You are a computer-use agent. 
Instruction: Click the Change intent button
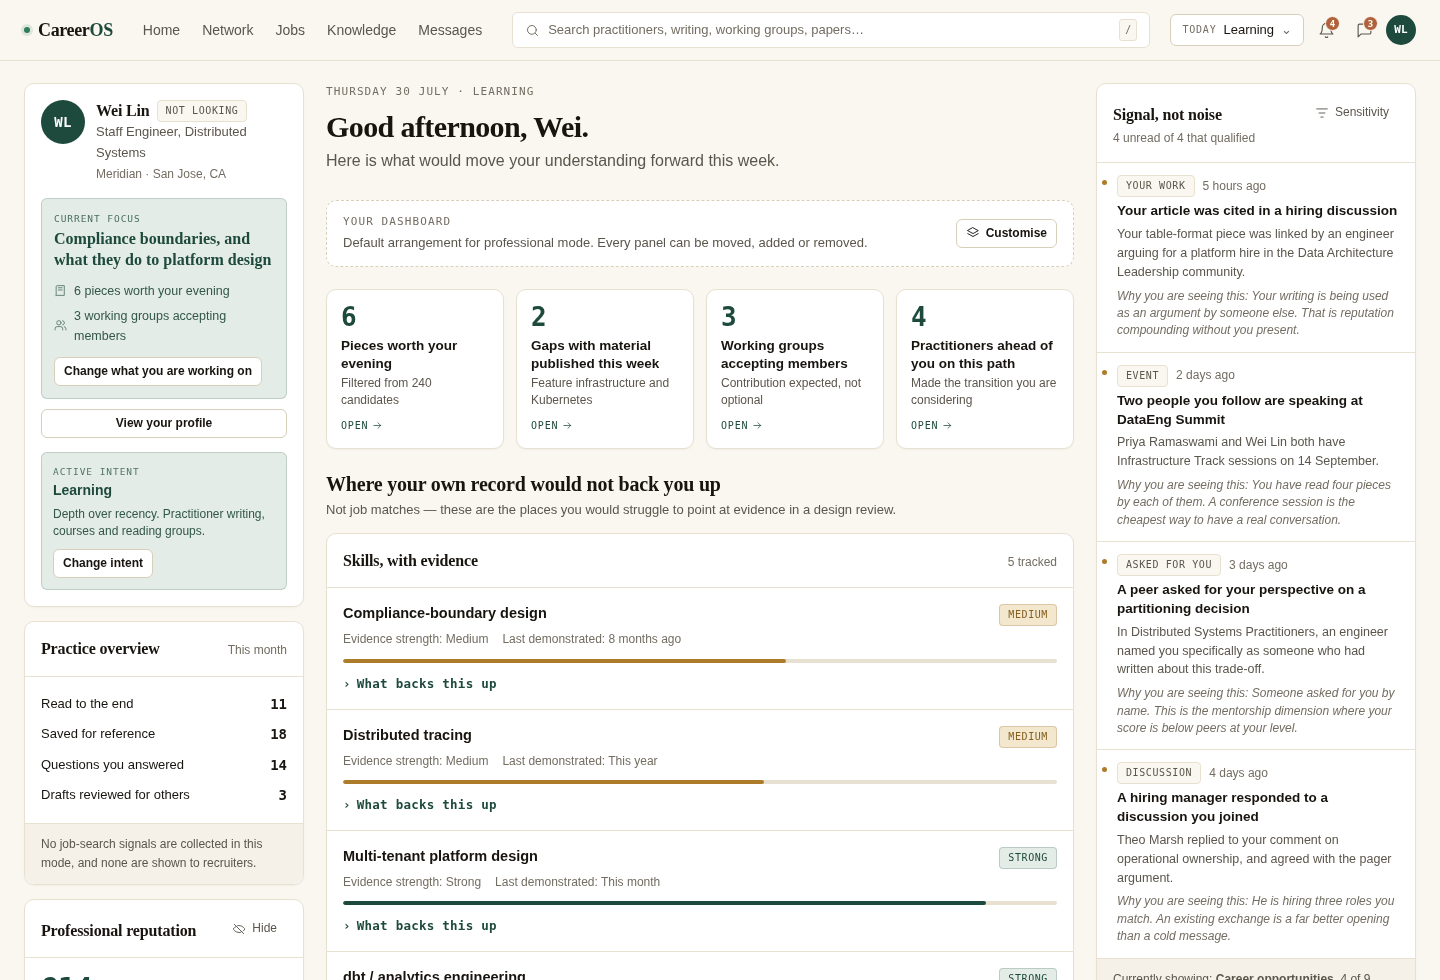[103, 563]
